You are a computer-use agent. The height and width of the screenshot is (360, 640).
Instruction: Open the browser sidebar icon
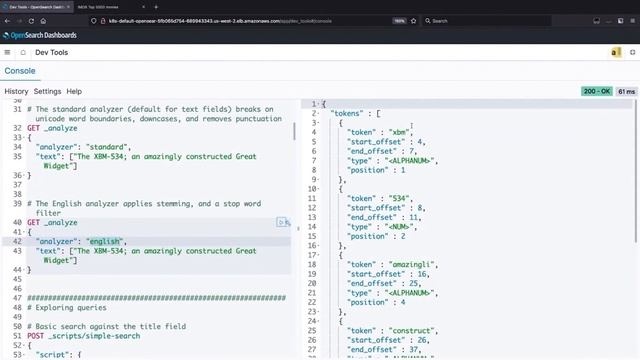point(620,21)
